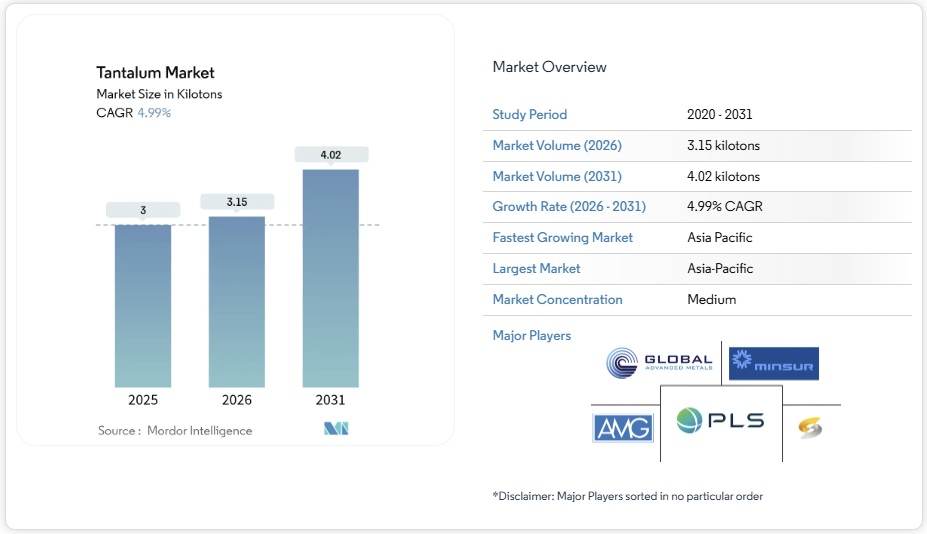Screen dimensions: 927x534
Task: Click the 2025 bar in the chart
Action: click(x=143, y=305)
